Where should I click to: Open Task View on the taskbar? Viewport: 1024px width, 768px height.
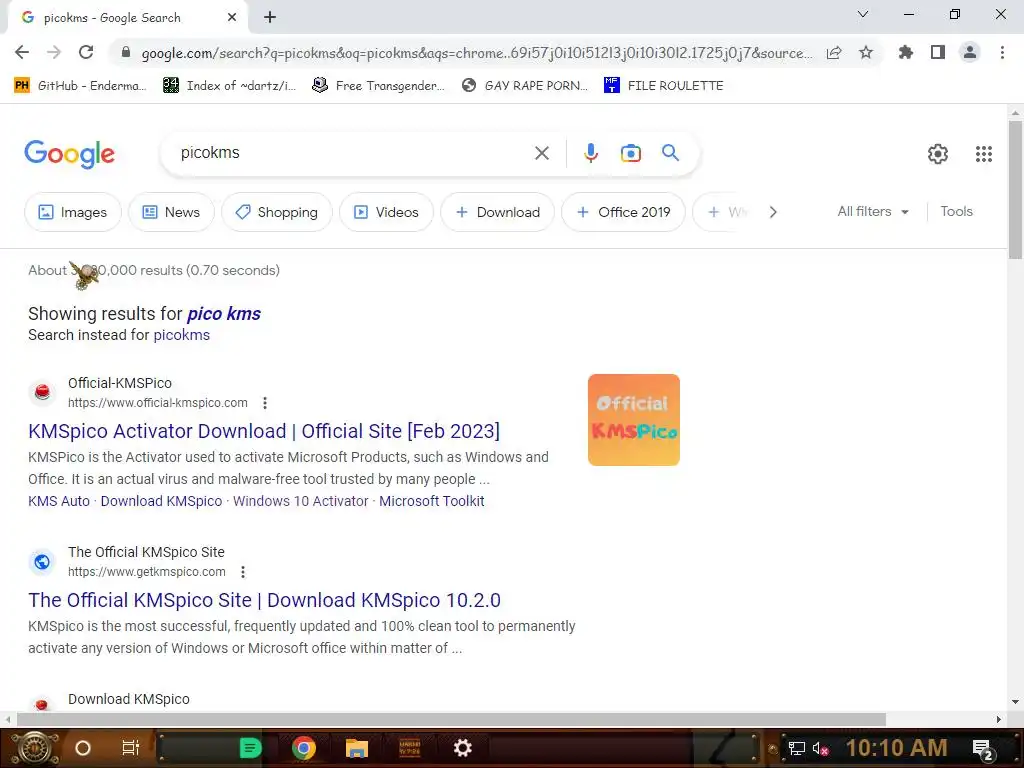[x=131, y=748]
